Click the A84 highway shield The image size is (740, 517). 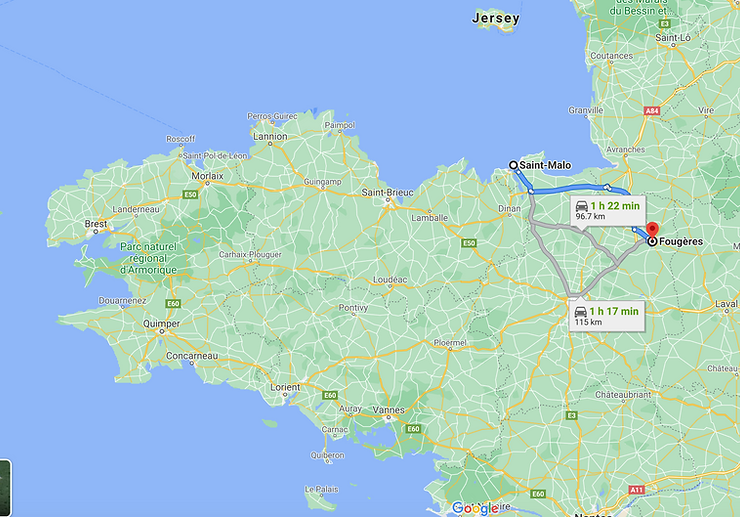click(652, 111)
